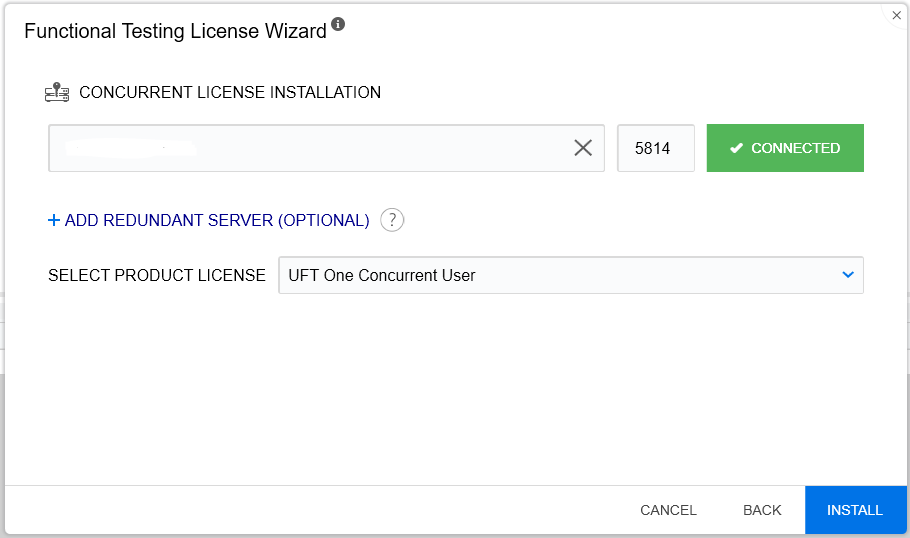Click ADD REDUNDANT SERVER (OPTIONAL) link
The height and width of the screenshot is (538, 910).
(217, 220)
